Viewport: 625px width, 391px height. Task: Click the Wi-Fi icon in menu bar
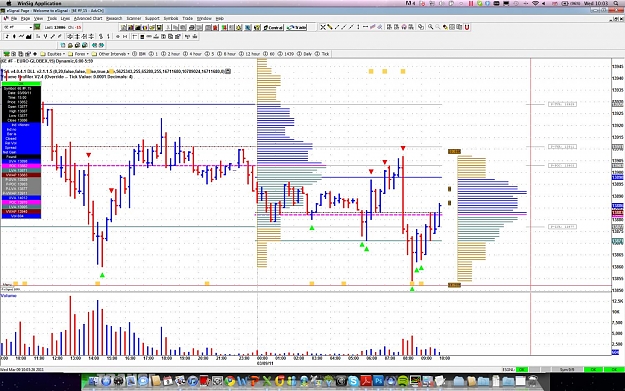536,3
